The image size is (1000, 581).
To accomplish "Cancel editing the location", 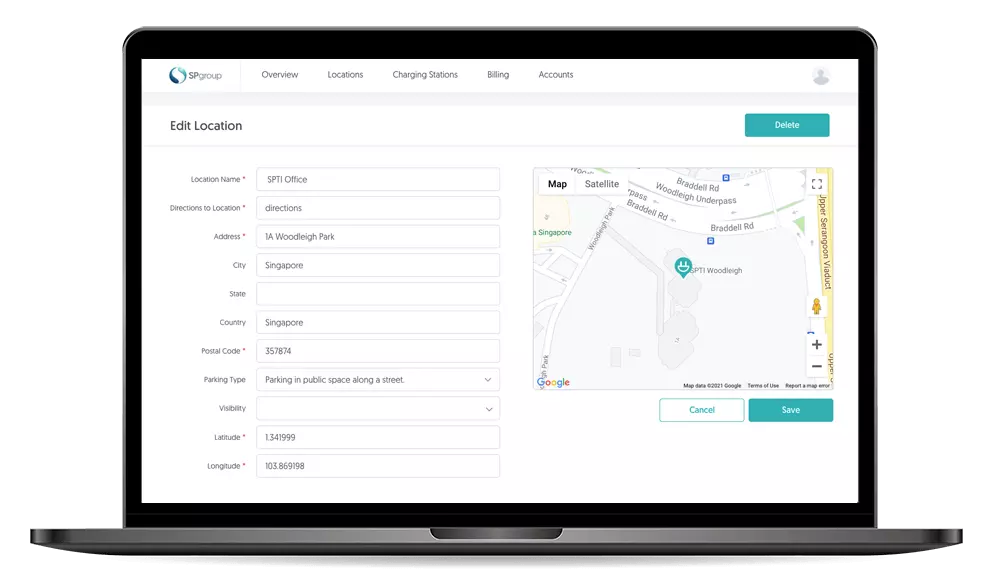I will [702, 410].
